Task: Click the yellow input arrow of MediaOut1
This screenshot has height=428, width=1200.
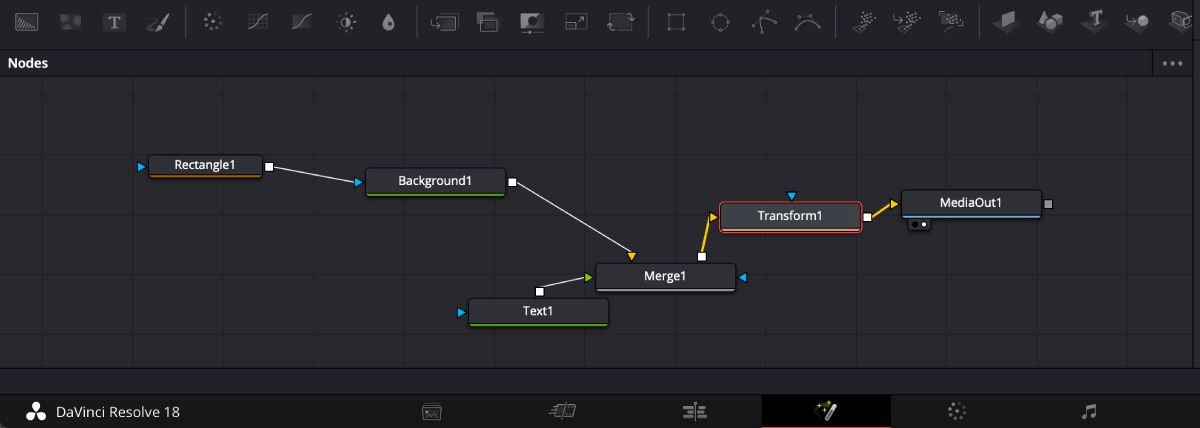Action: pos(894,204)
